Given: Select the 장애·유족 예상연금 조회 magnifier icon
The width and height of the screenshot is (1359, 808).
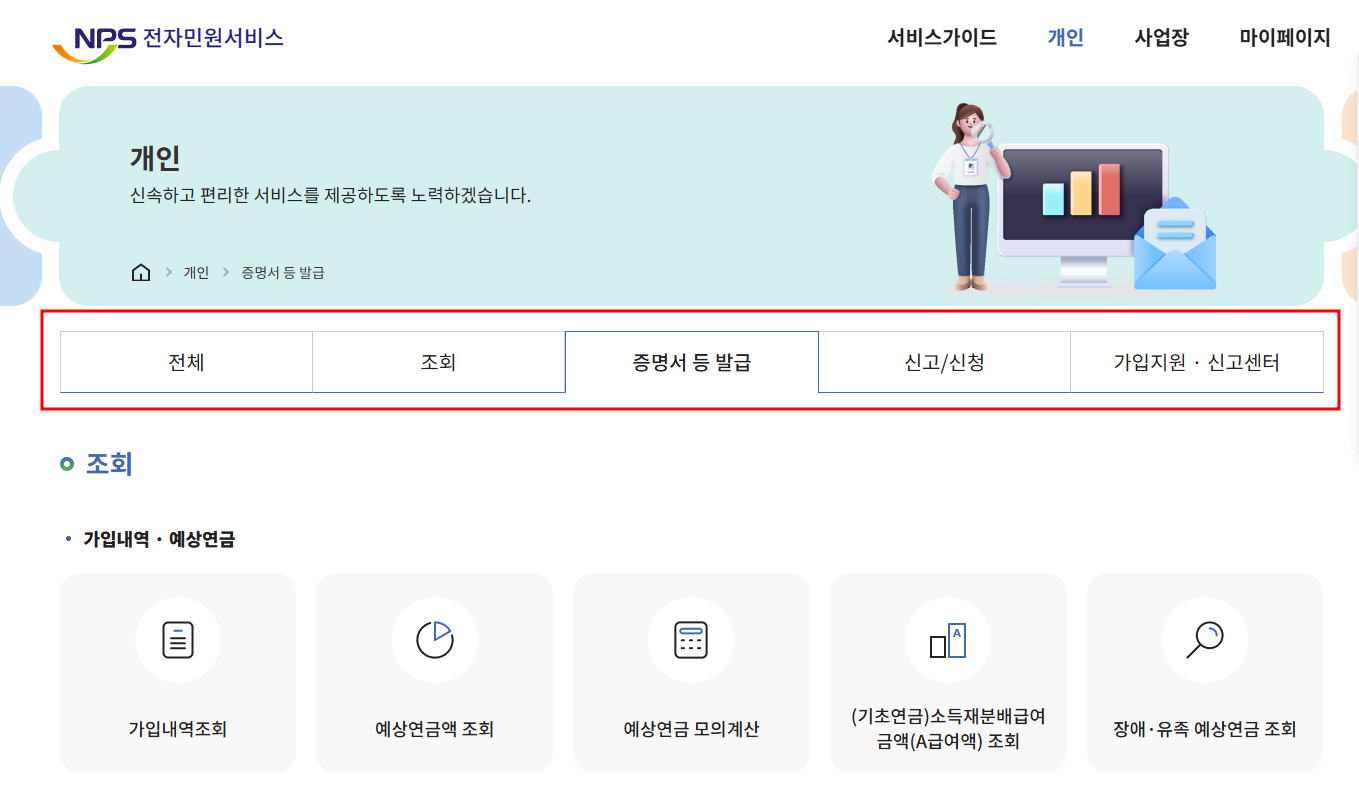Looking at the screenshot, I should point(1205,640).
